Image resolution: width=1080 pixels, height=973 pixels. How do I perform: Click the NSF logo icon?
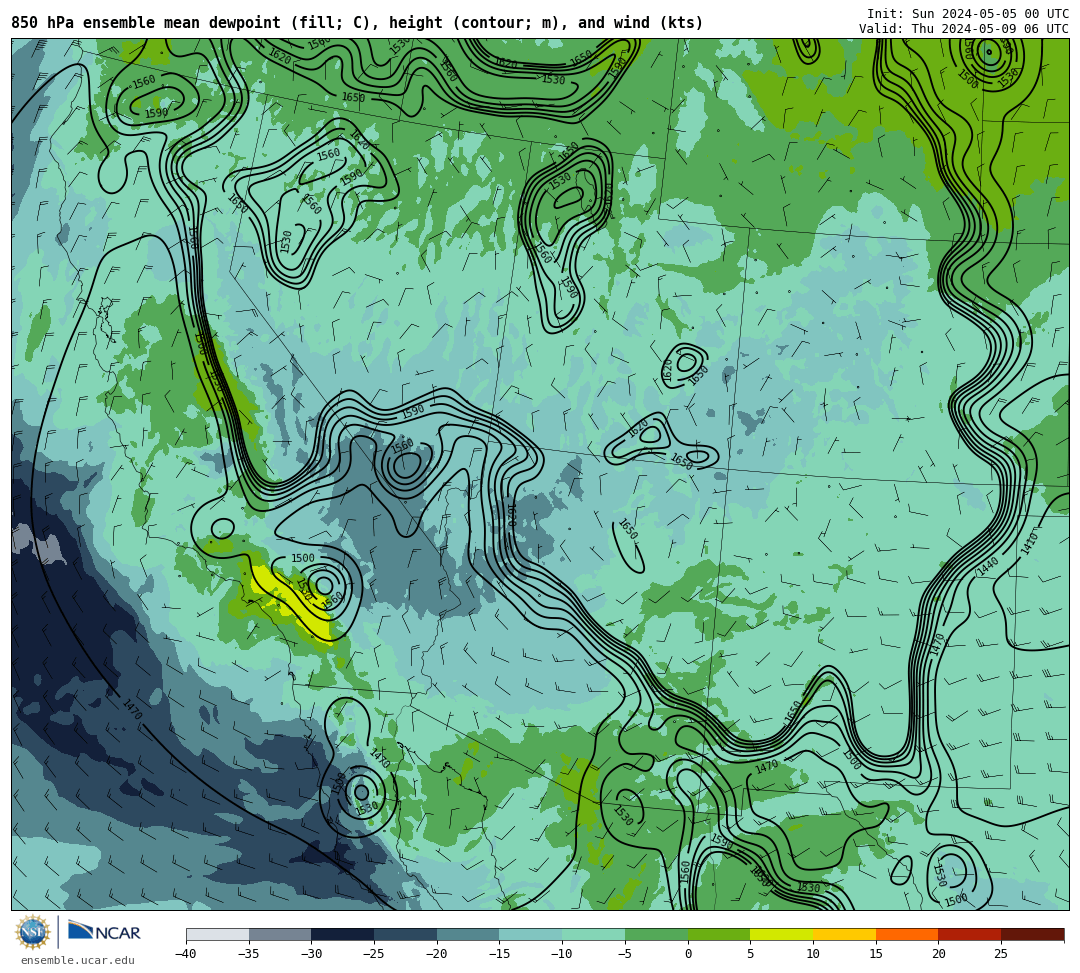click(x=32, y=933)
